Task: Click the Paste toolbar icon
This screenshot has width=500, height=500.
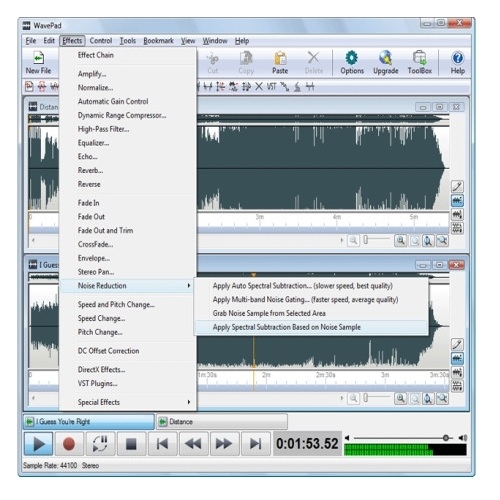Action: (x=280, y=63)
